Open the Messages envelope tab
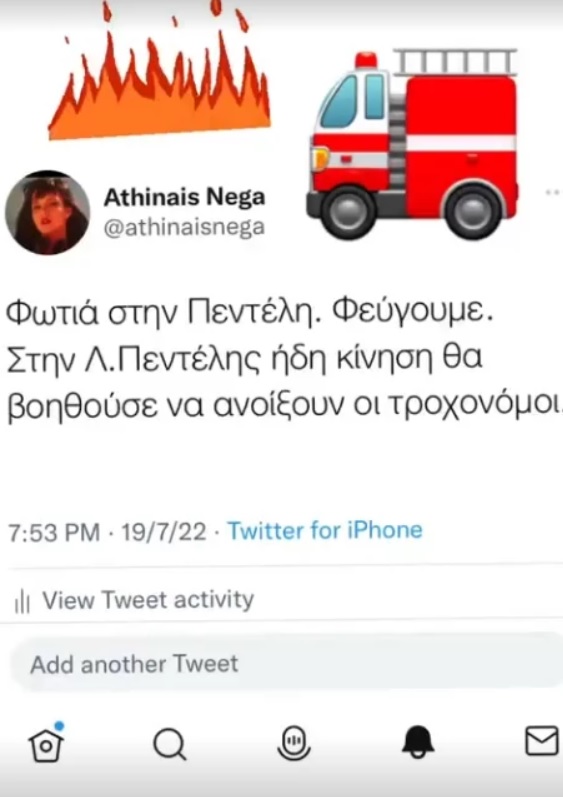 [x=542, y=741]
